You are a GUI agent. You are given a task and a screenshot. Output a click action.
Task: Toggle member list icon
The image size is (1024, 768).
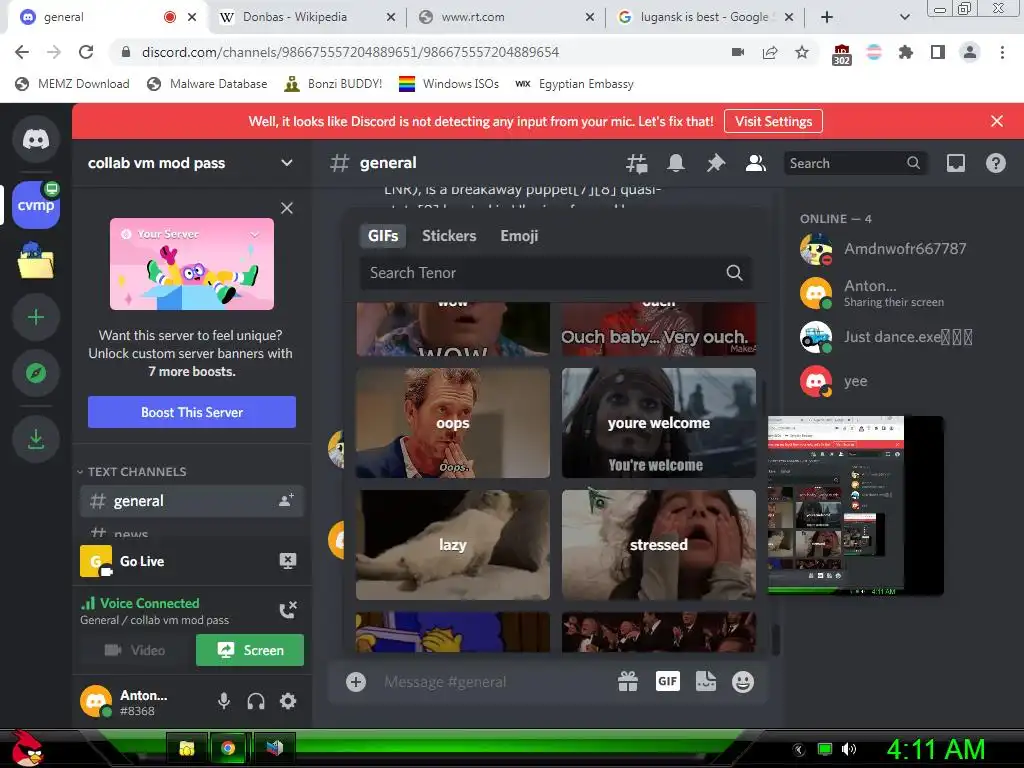click(756, 163)
